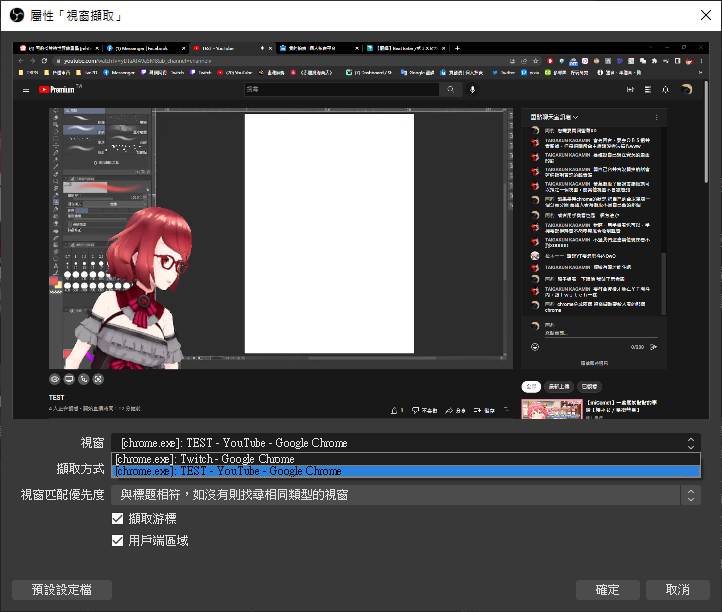Image resolution: width=722 pixels, height=612 pixels.
Task: Click the 不喜歡 dislike button under video
Action: pos(425,410)
